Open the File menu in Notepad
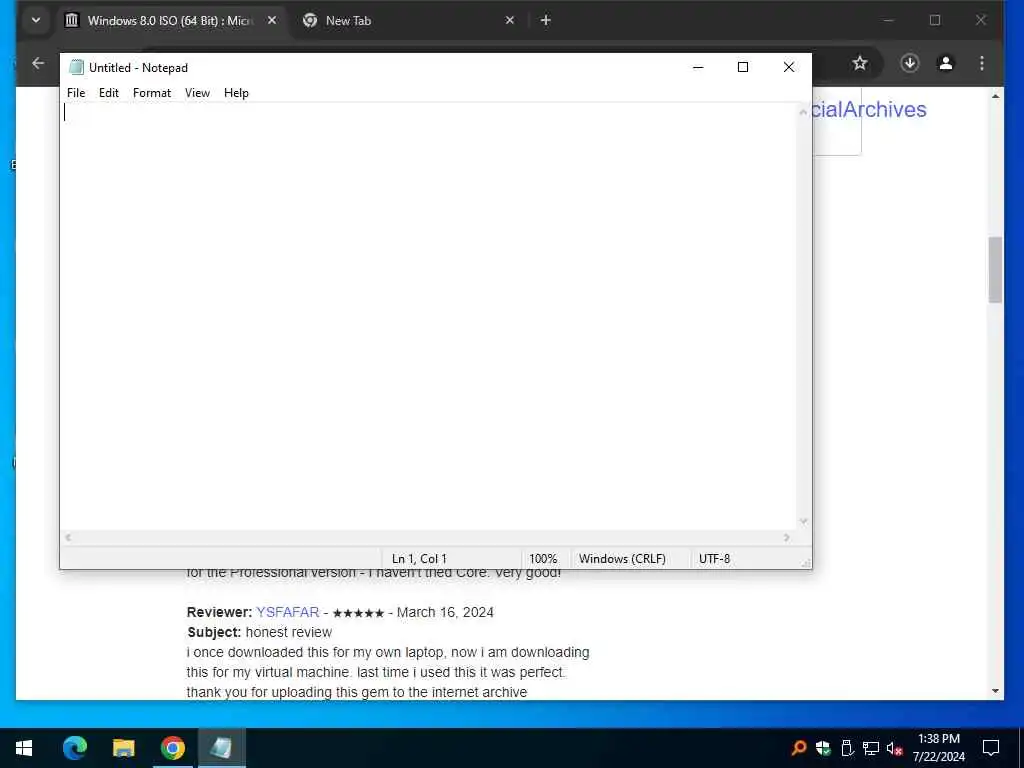 76,93
